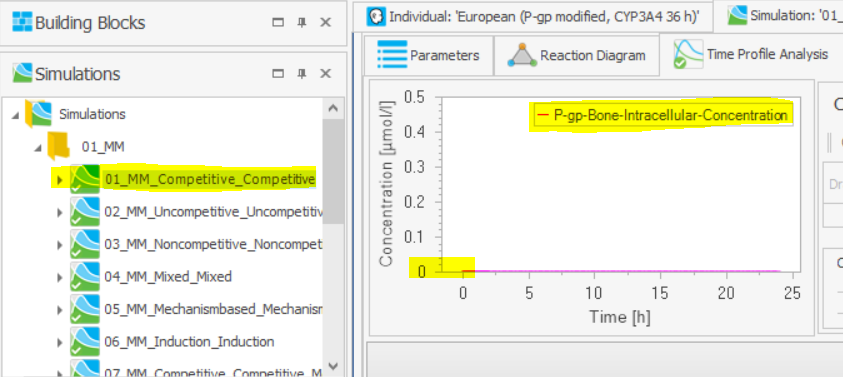
Task: Open the Parameters tab
Action: pos(429,55)
